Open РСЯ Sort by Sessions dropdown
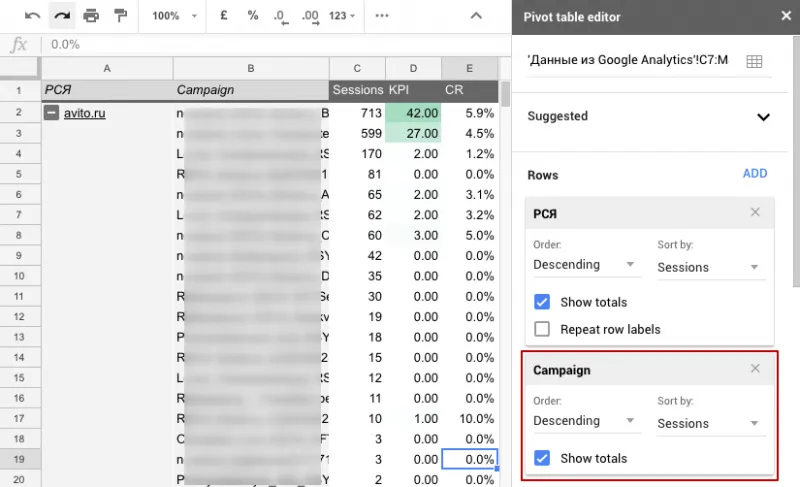 [711, 267]
